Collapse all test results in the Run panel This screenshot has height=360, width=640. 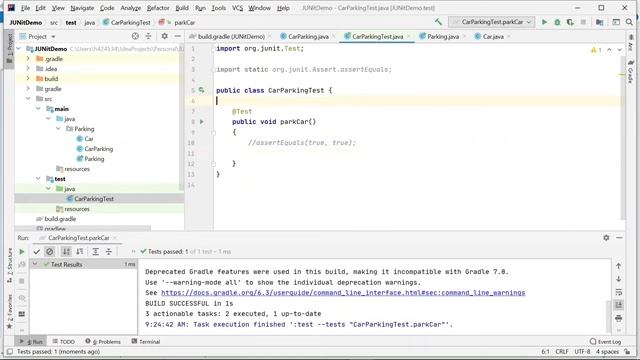109,252
